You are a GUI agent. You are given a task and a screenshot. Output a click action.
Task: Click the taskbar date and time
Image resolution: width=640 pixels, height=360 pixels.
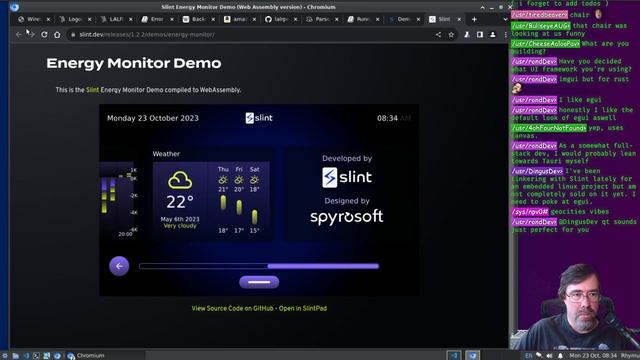(x=593, y=356)
